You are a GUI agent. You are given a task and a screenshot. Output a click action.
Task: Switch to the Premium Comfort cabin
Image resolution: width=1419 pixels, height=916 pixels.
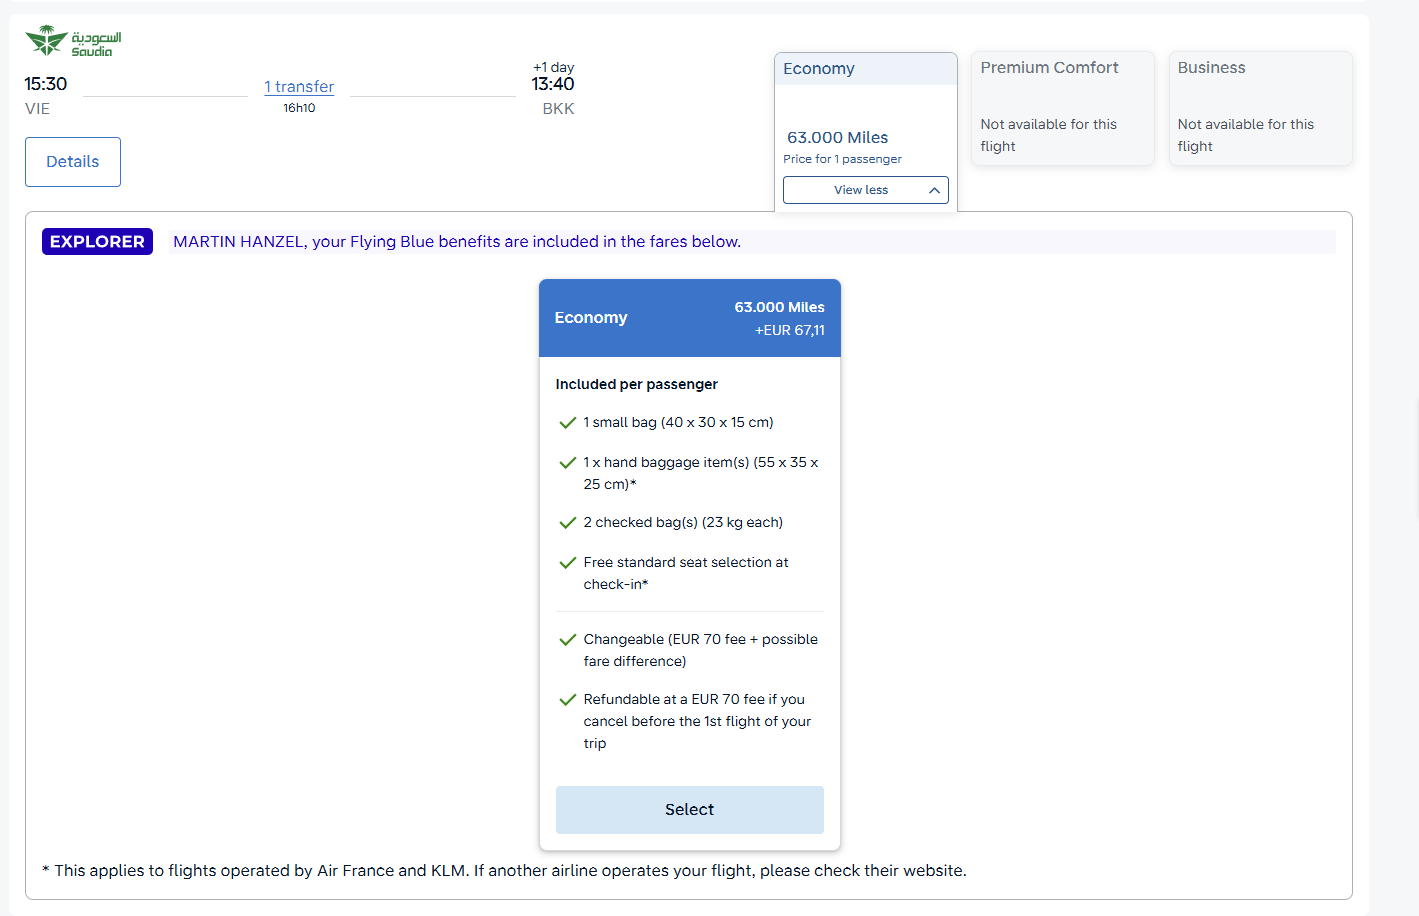[1062, 107]
